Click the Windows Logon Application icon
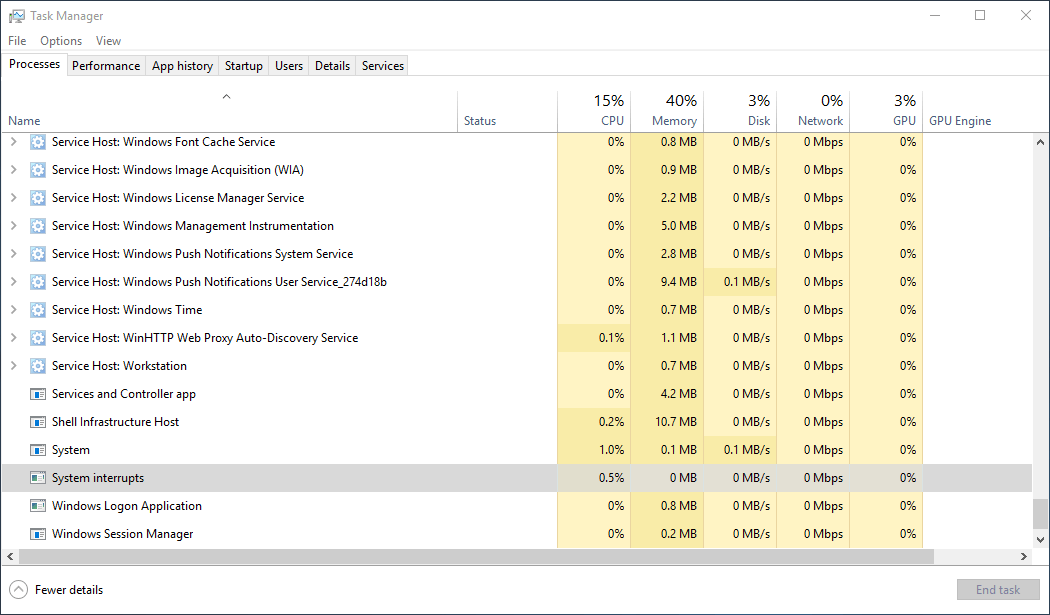Image resolution: width=1050 pixels, height=615 pixels. [38, 506]
